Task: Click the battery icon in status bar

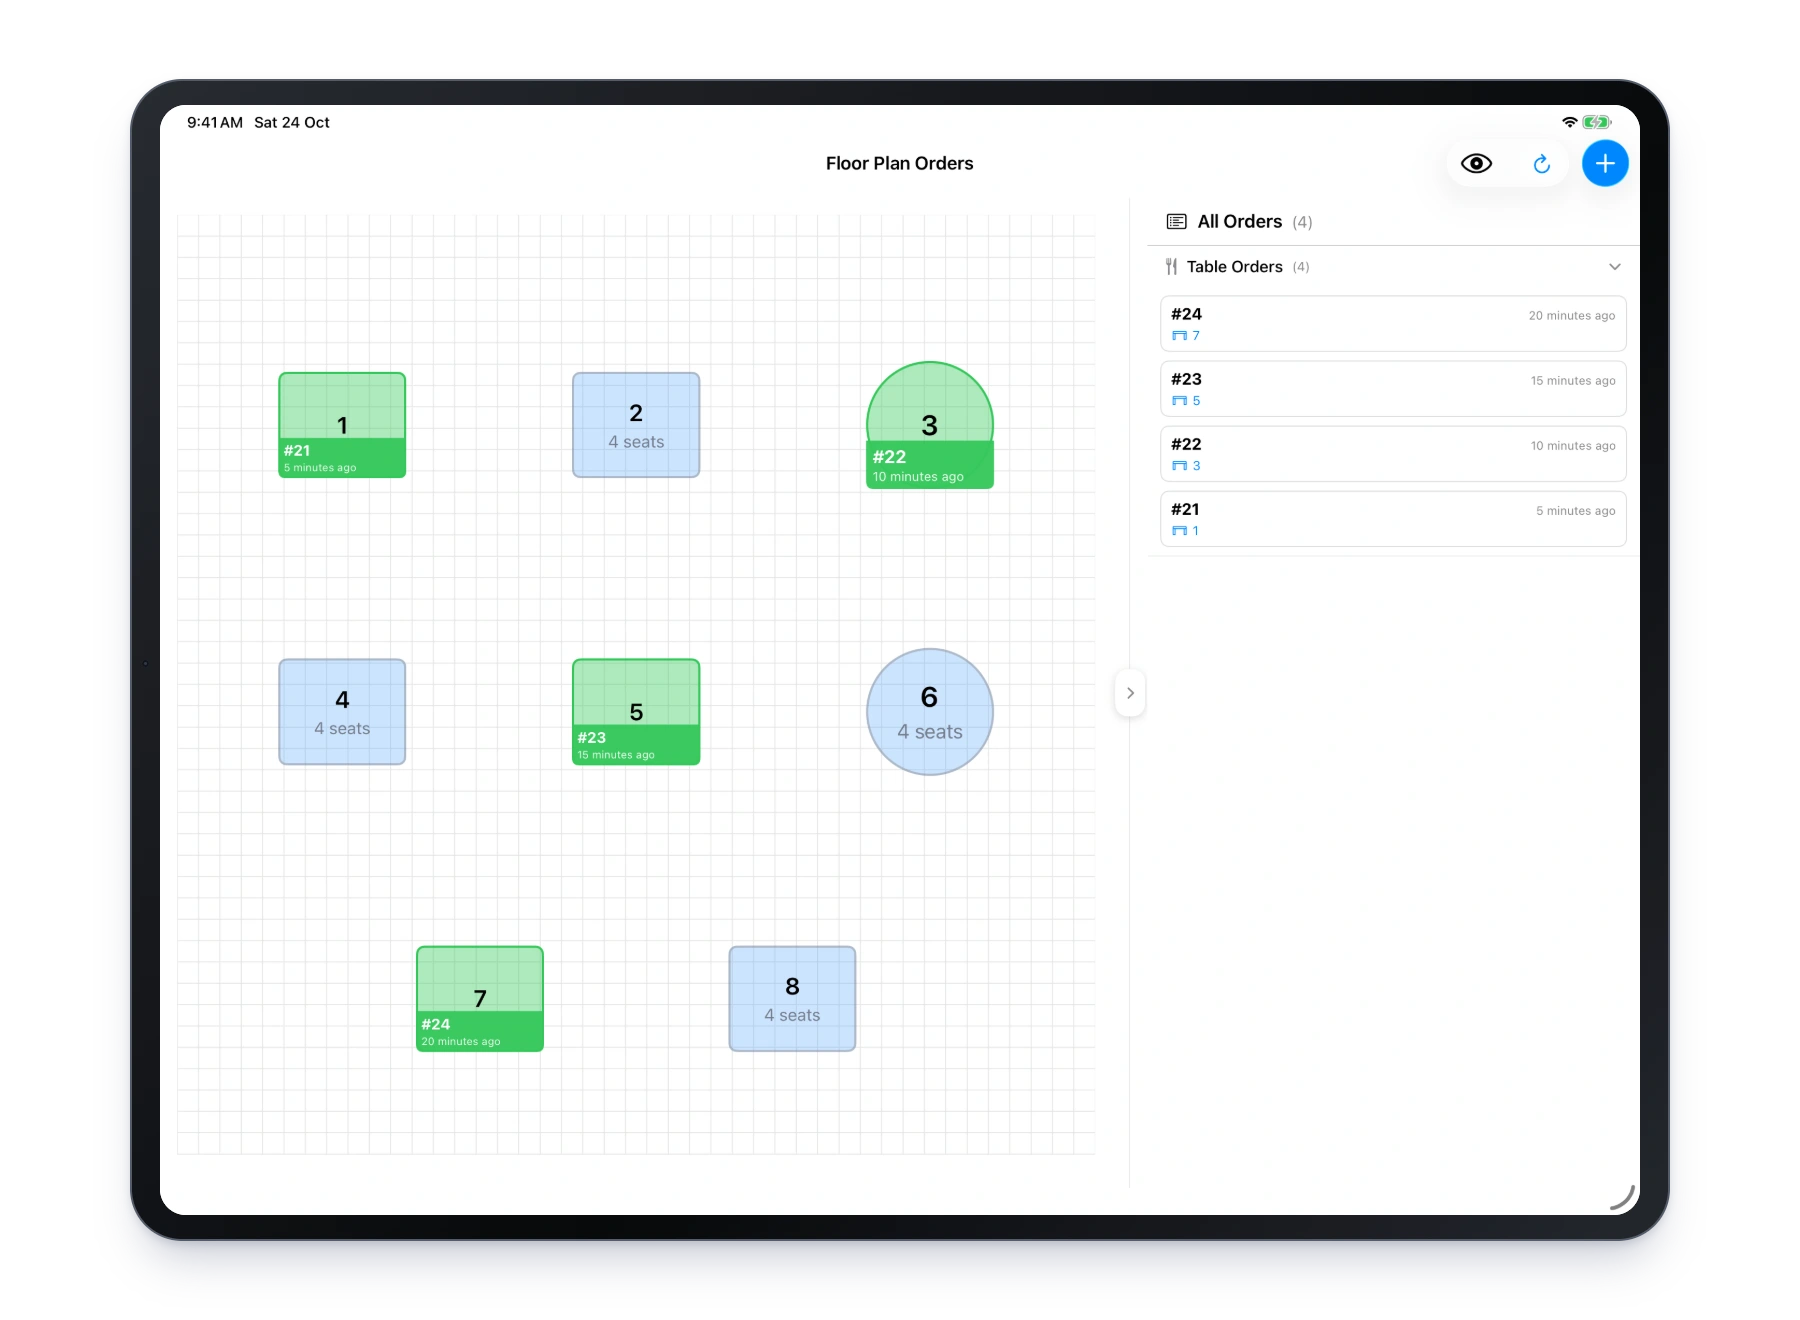Action: (1597, 122)
